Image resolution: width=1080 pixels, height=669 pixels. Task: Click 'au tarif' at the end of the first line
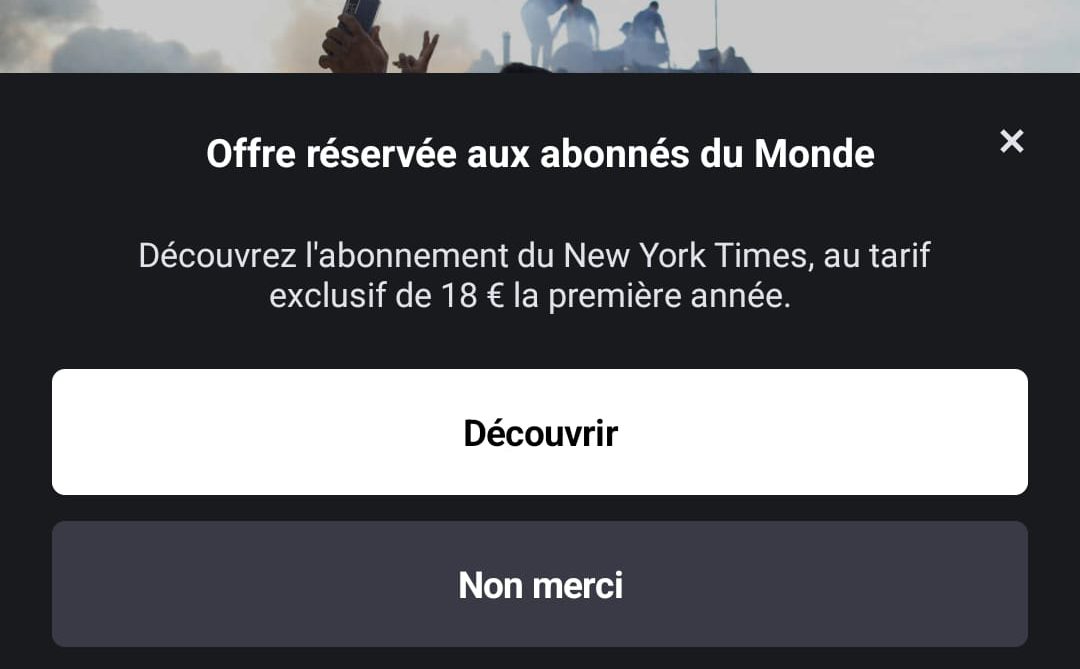pyautogui.click(x=877, y=256)
